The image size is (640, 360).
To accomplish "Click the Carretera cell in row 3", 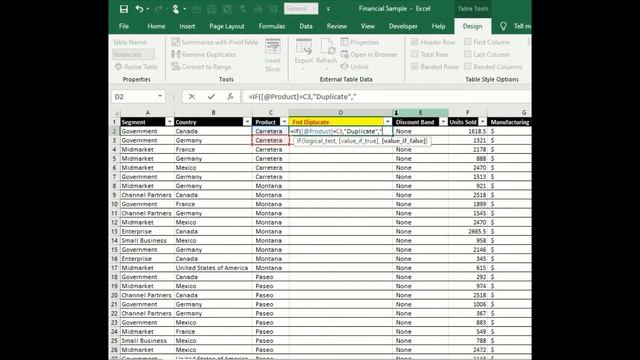I will click(270, 140).
